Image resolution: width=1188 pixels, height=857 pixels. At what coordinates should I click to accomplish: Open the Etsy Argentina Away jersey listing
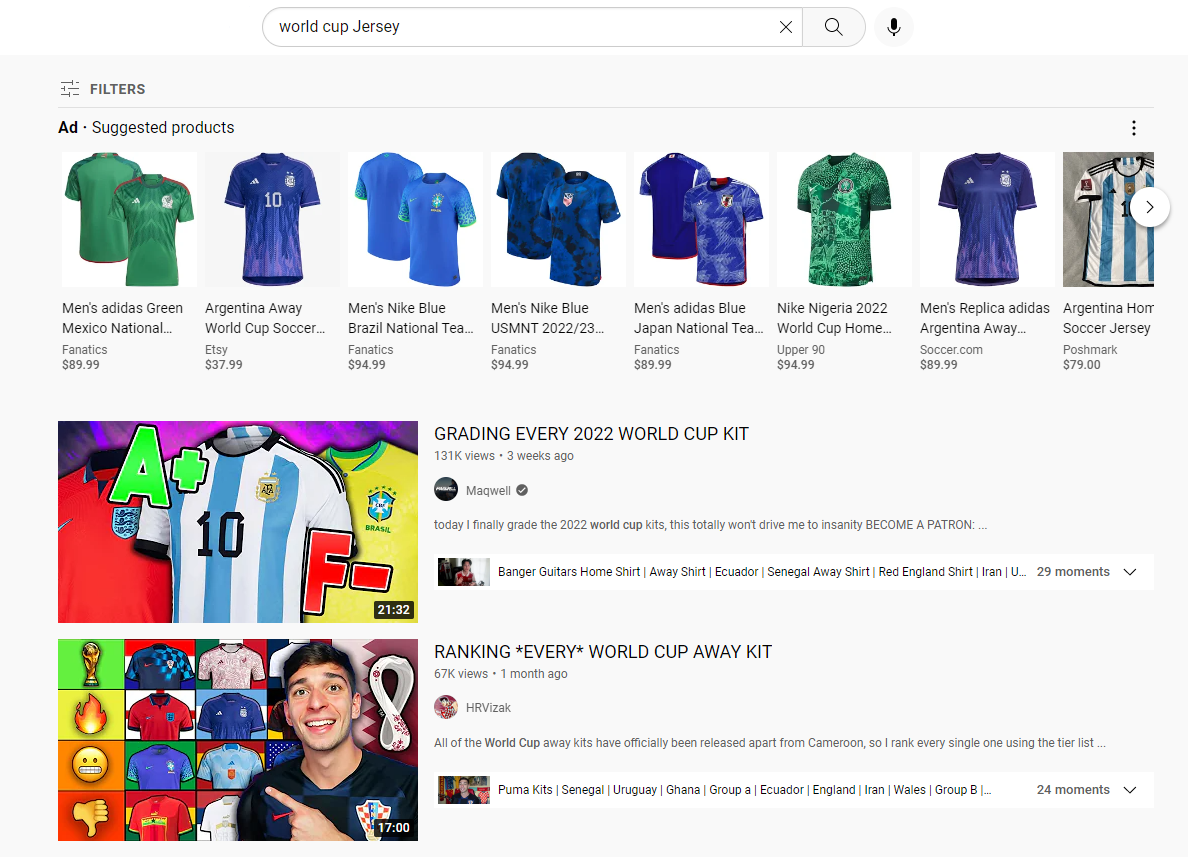[272, 220]
